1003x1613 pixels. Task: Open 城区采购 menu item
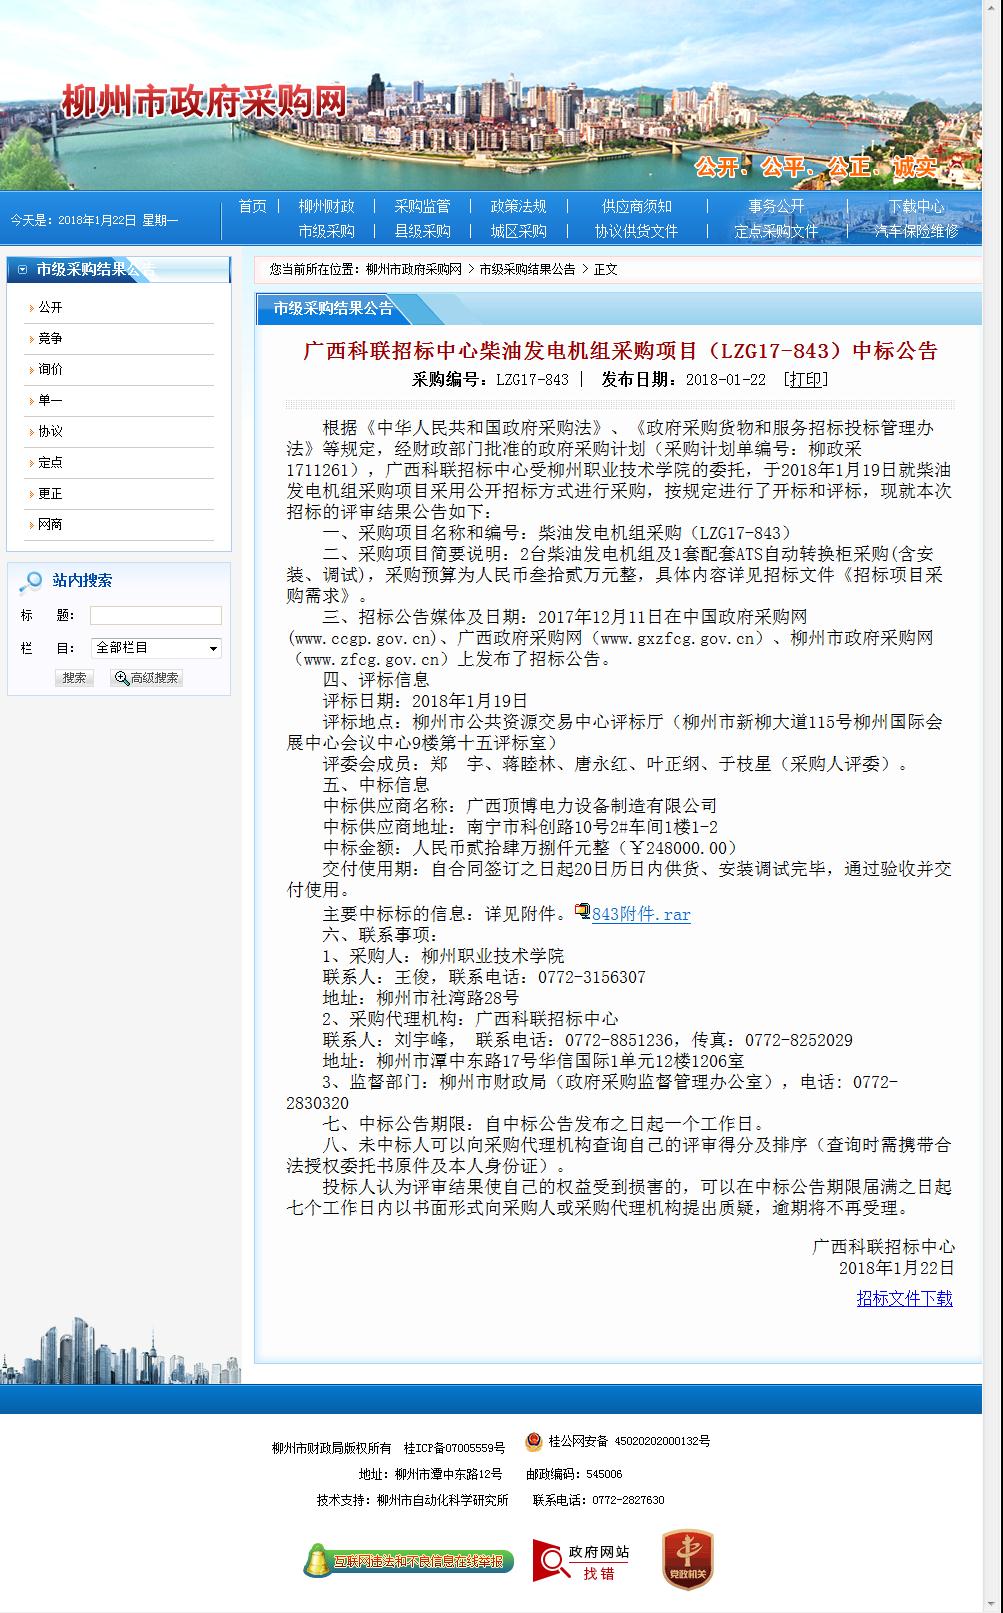click(518, 231)
